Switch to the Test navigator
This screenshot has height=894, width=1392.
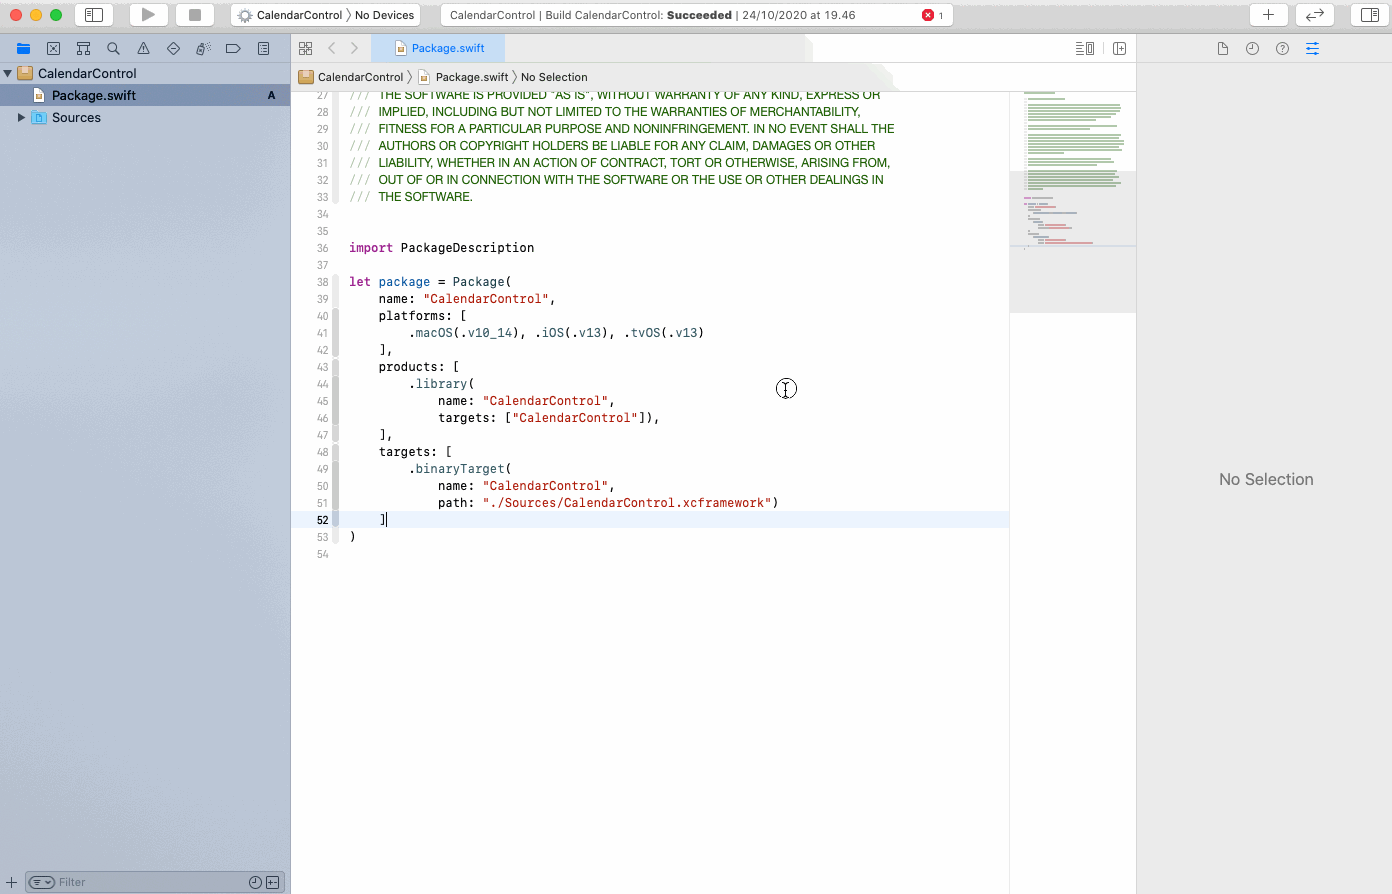[x=173, y=48]
